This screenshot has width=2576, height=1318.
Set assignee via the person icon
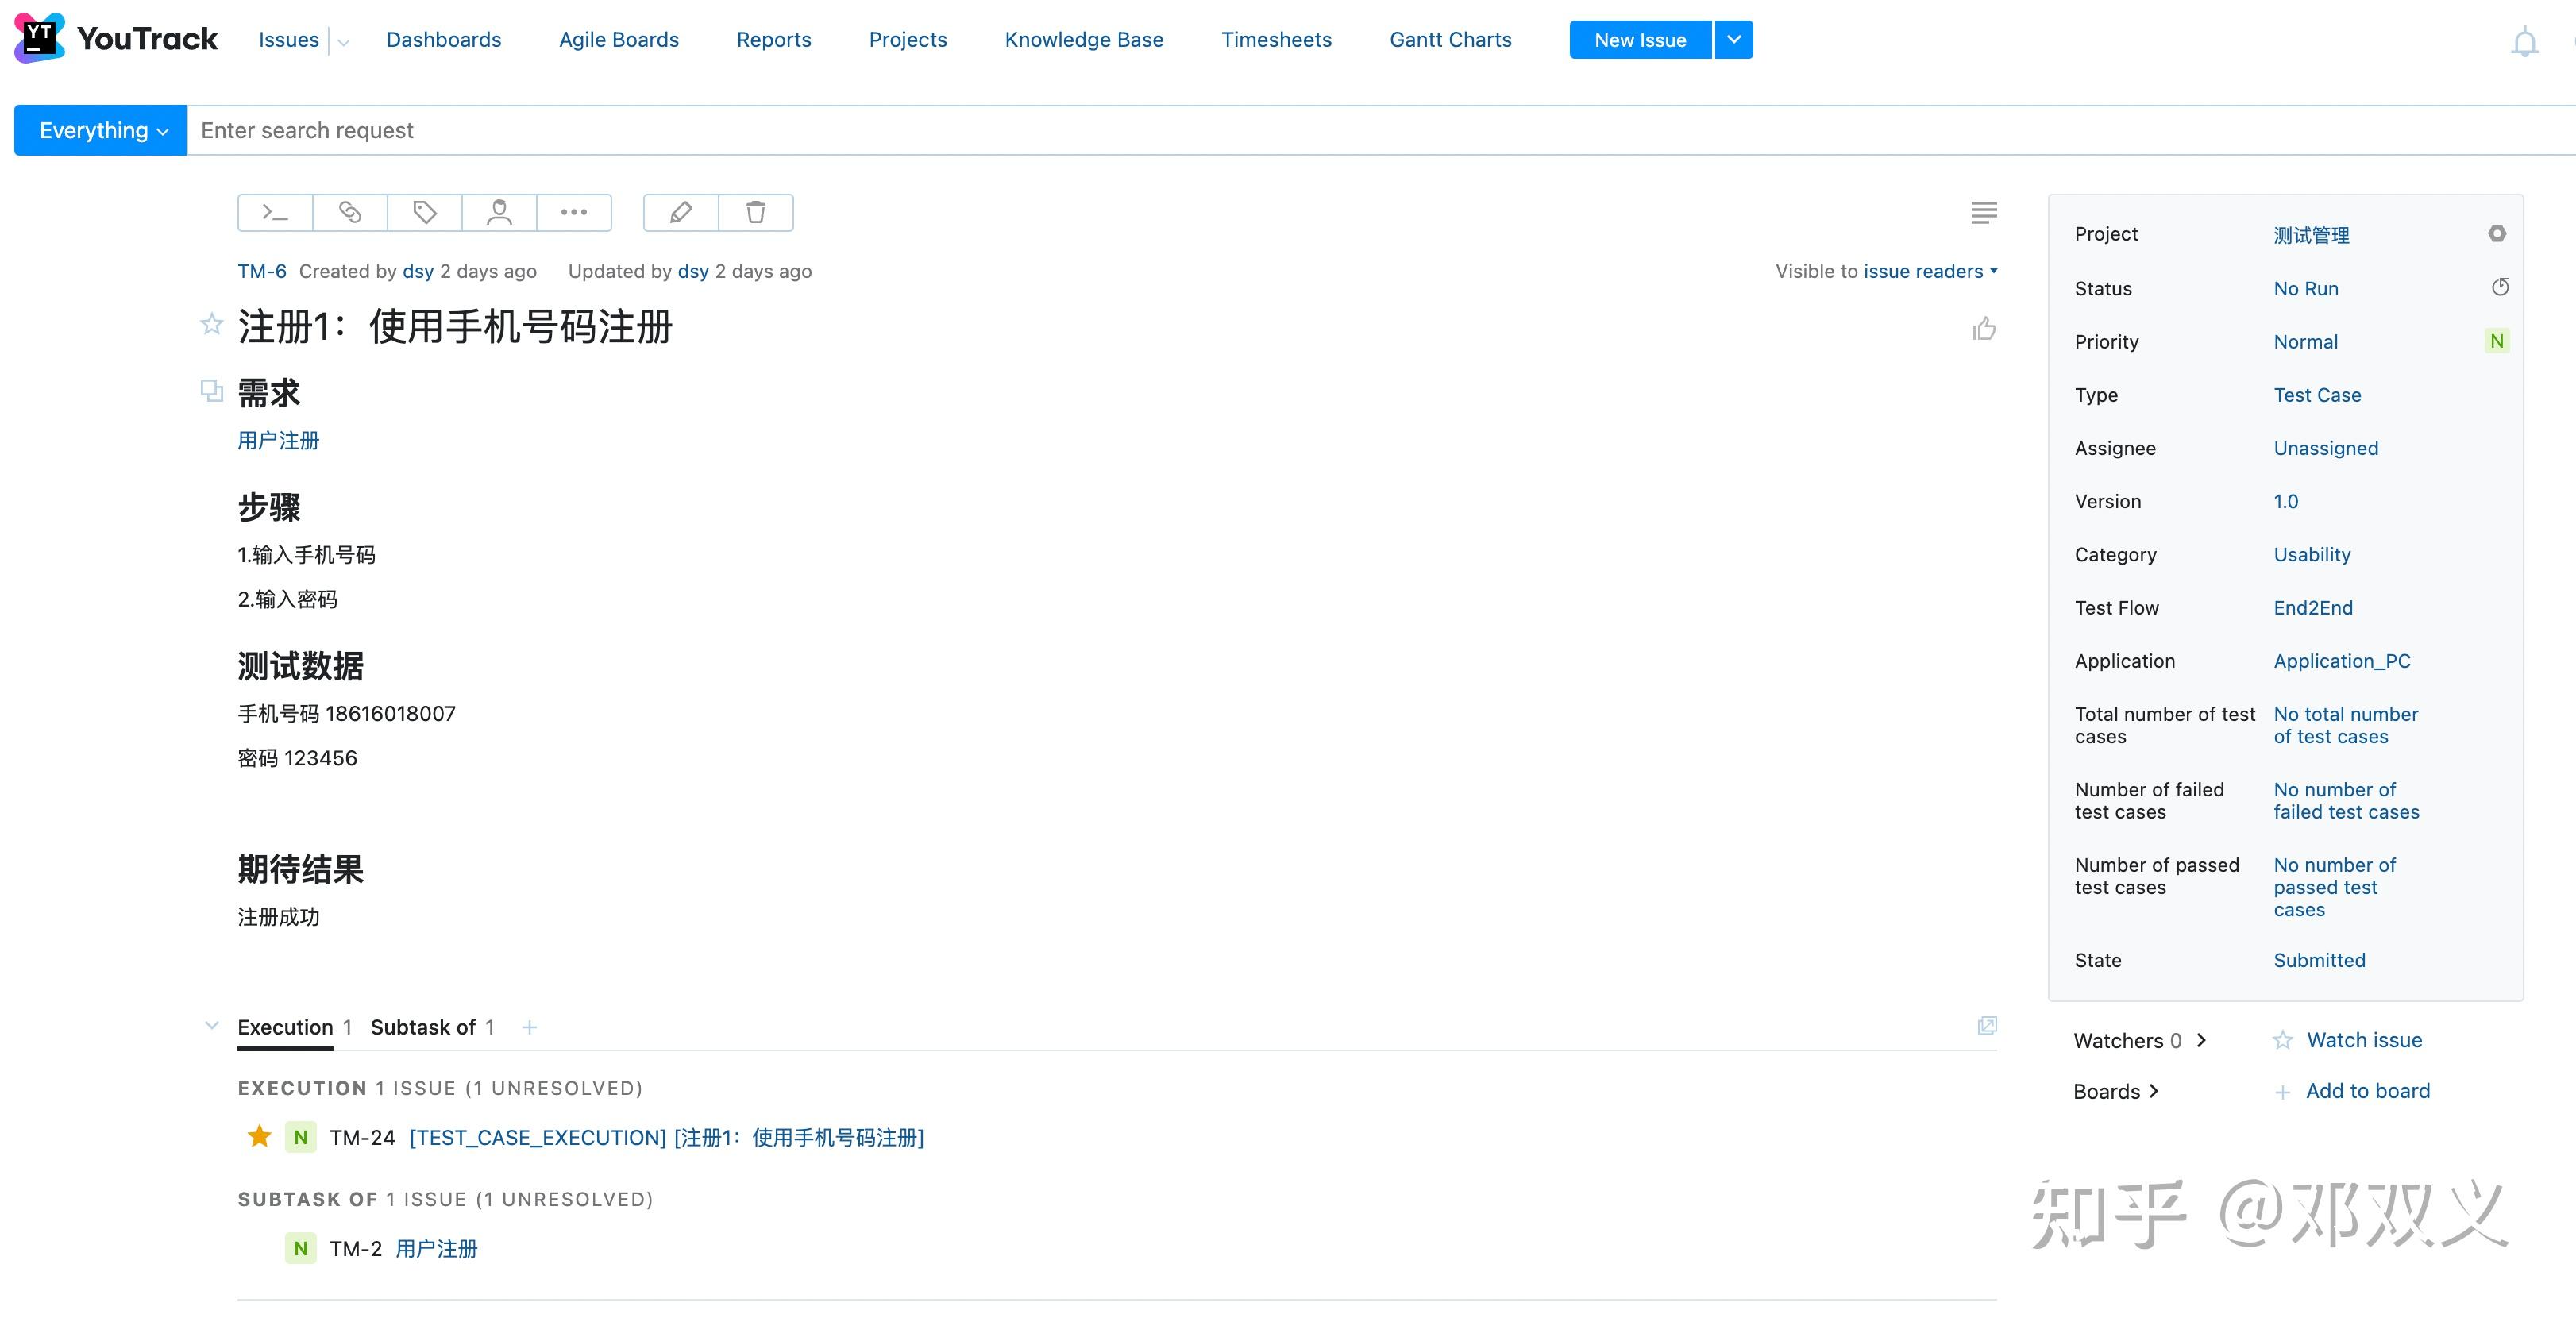point(498,212)
